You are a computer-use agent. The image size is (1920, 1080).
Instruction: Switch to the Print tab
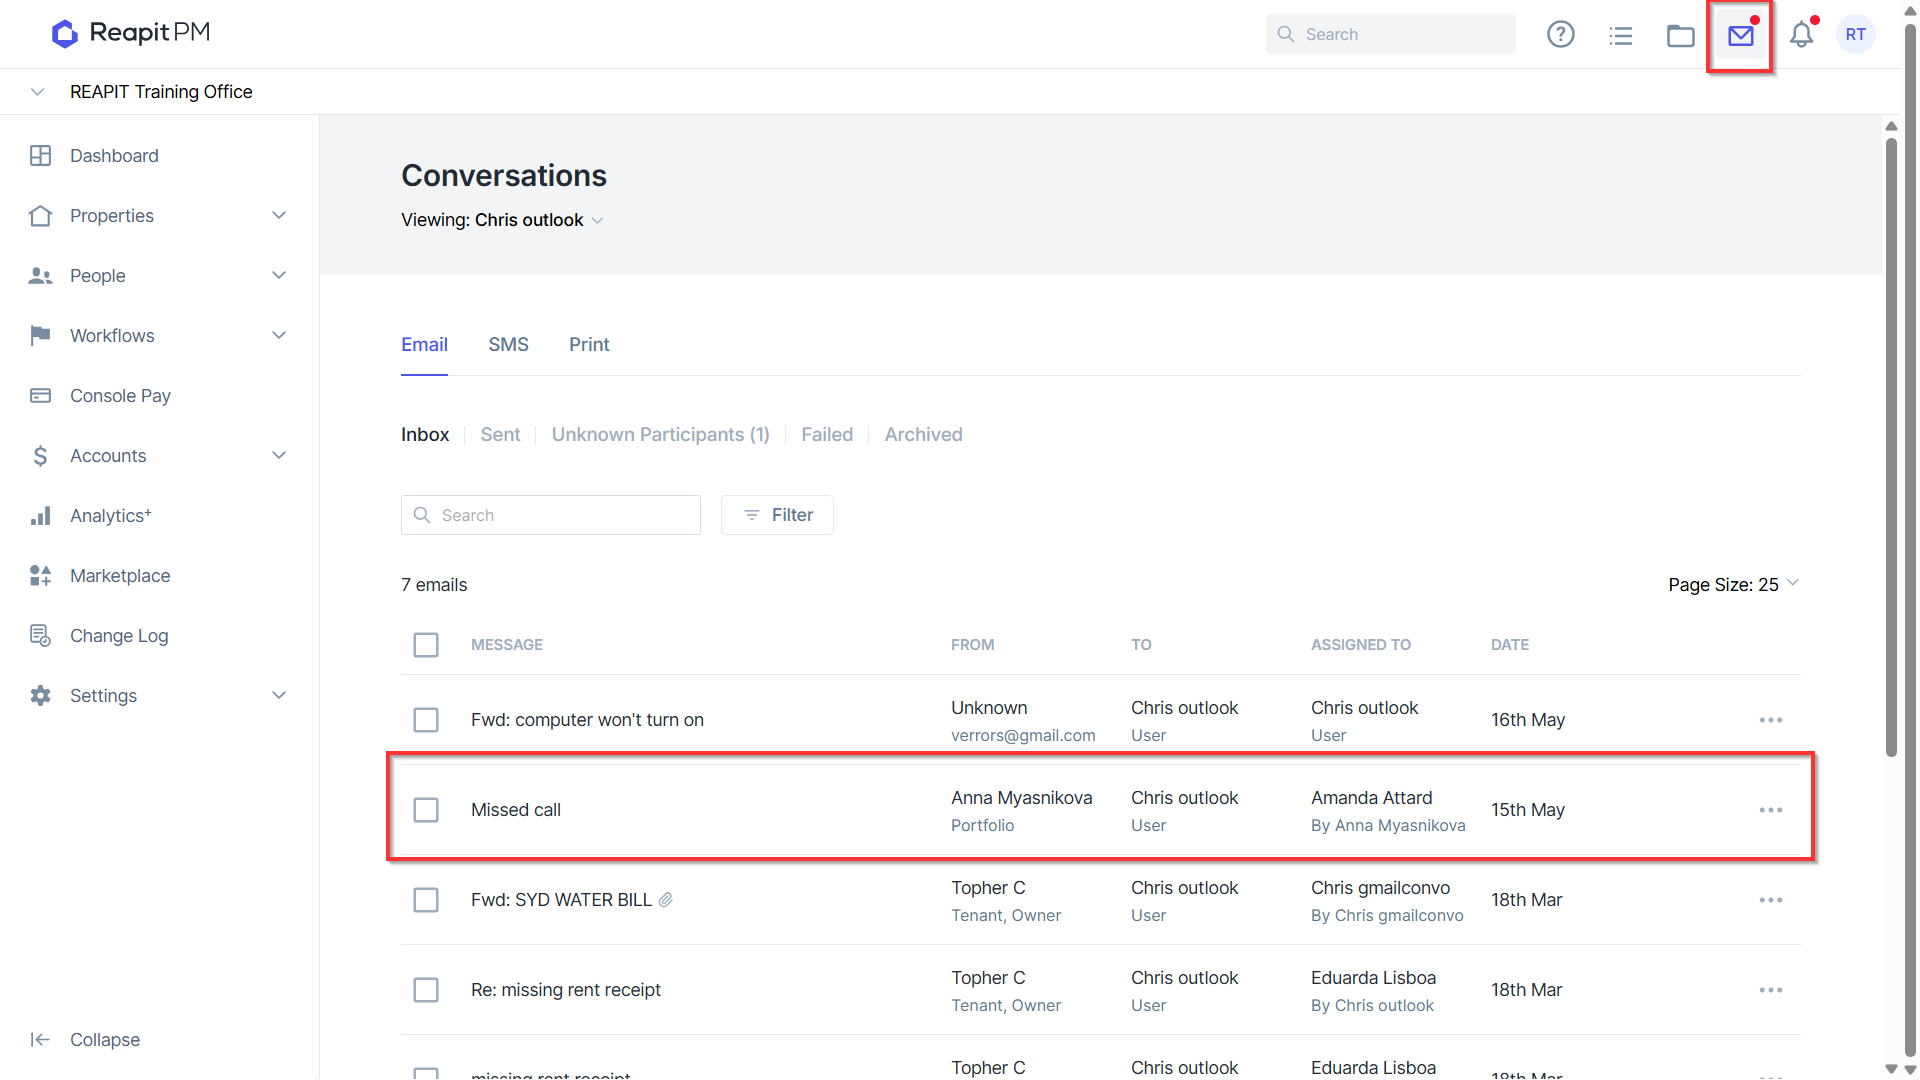click(x=589, y=345)
